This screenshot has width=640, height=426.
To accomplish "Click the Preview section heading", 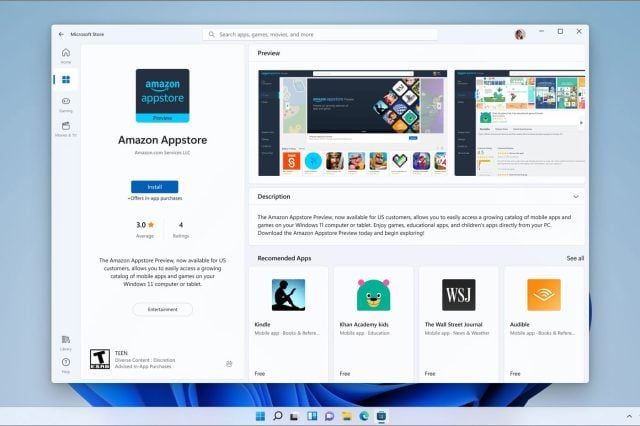I will pos(269,53).
